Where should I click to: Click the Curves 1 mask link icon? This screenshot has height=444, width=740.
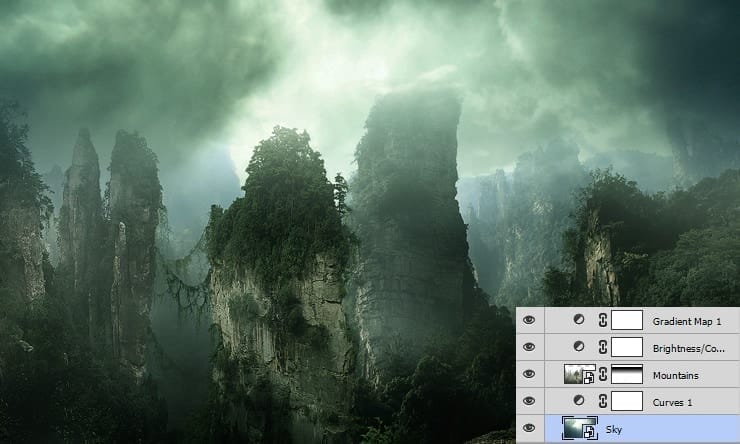point(603,401)
